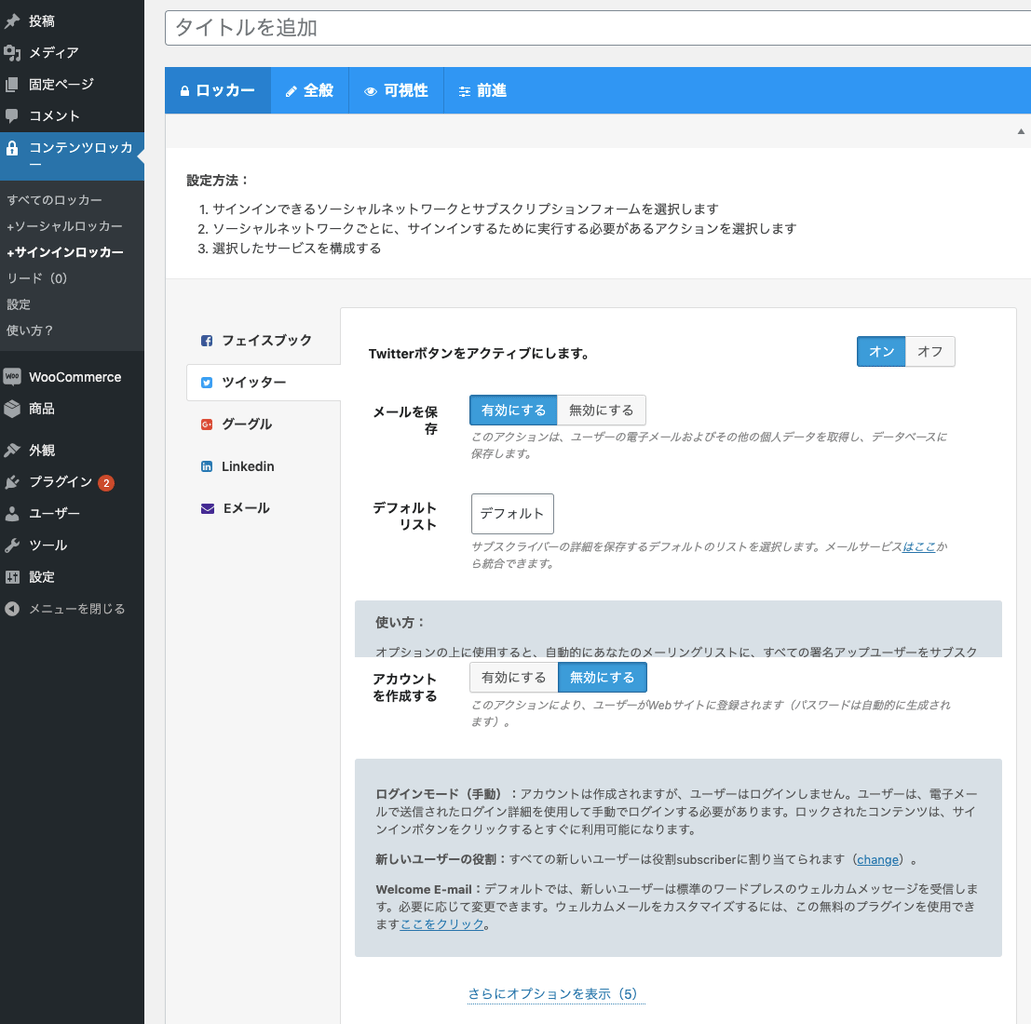Enable create account (アカウントを作成する) option
The height and width of the screenshot is (1024, 1031).
(x=513, y=678)
